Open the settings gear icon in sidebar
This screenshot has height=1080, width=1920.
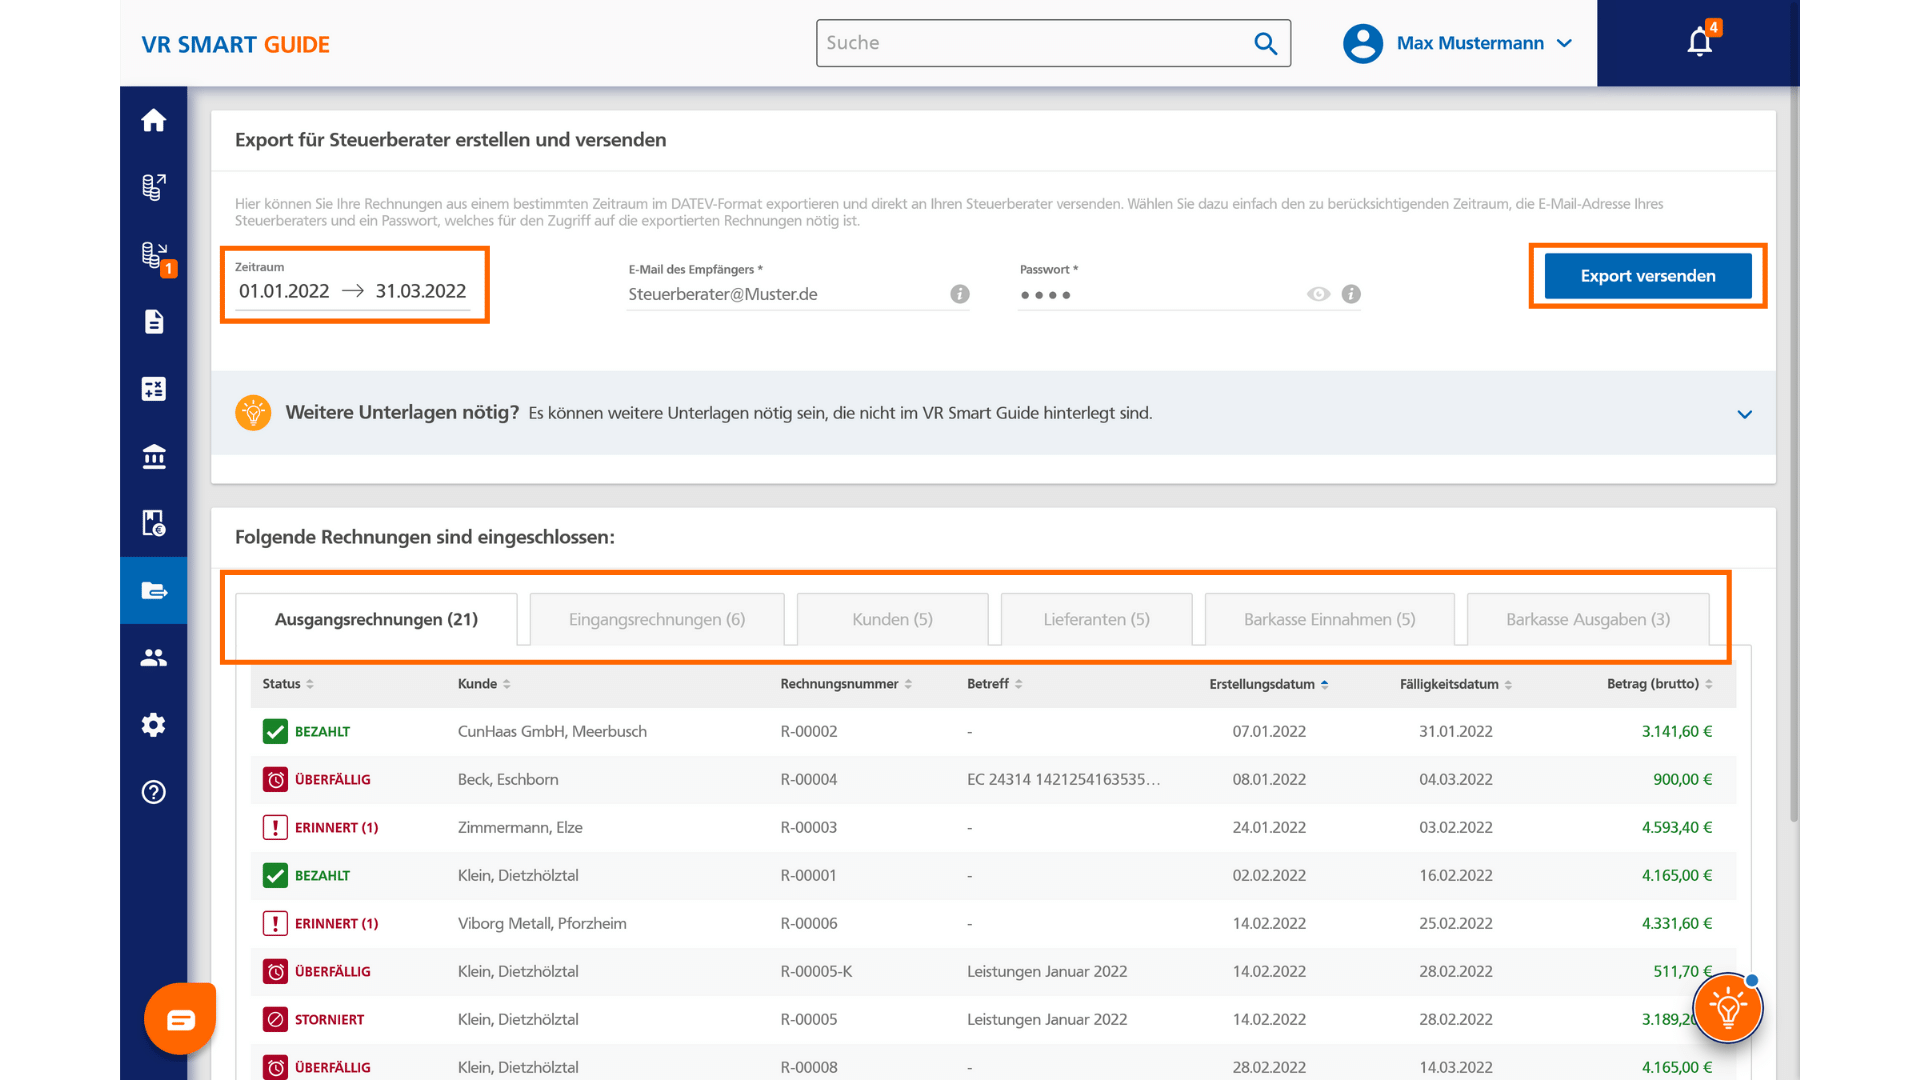coord(153,724)
